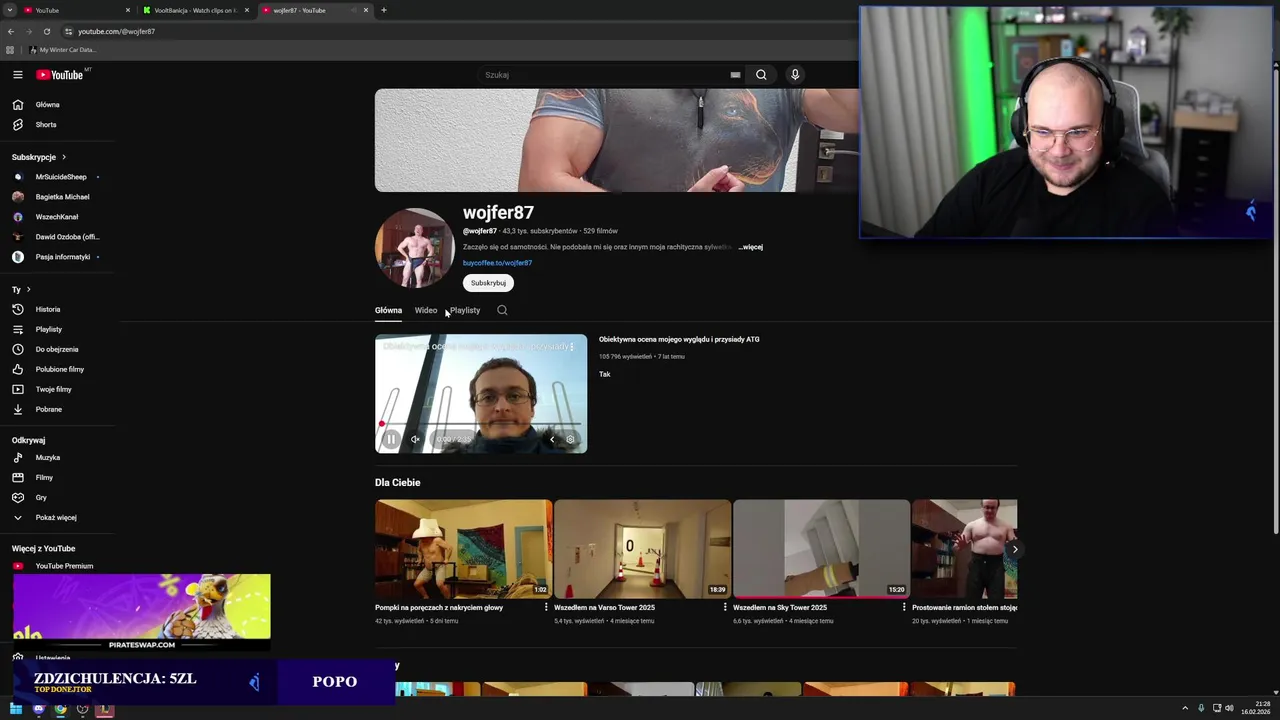Click the Subskrybuj button
The width and height of the screenshot is (1280, 720).
tap(488, 283)
